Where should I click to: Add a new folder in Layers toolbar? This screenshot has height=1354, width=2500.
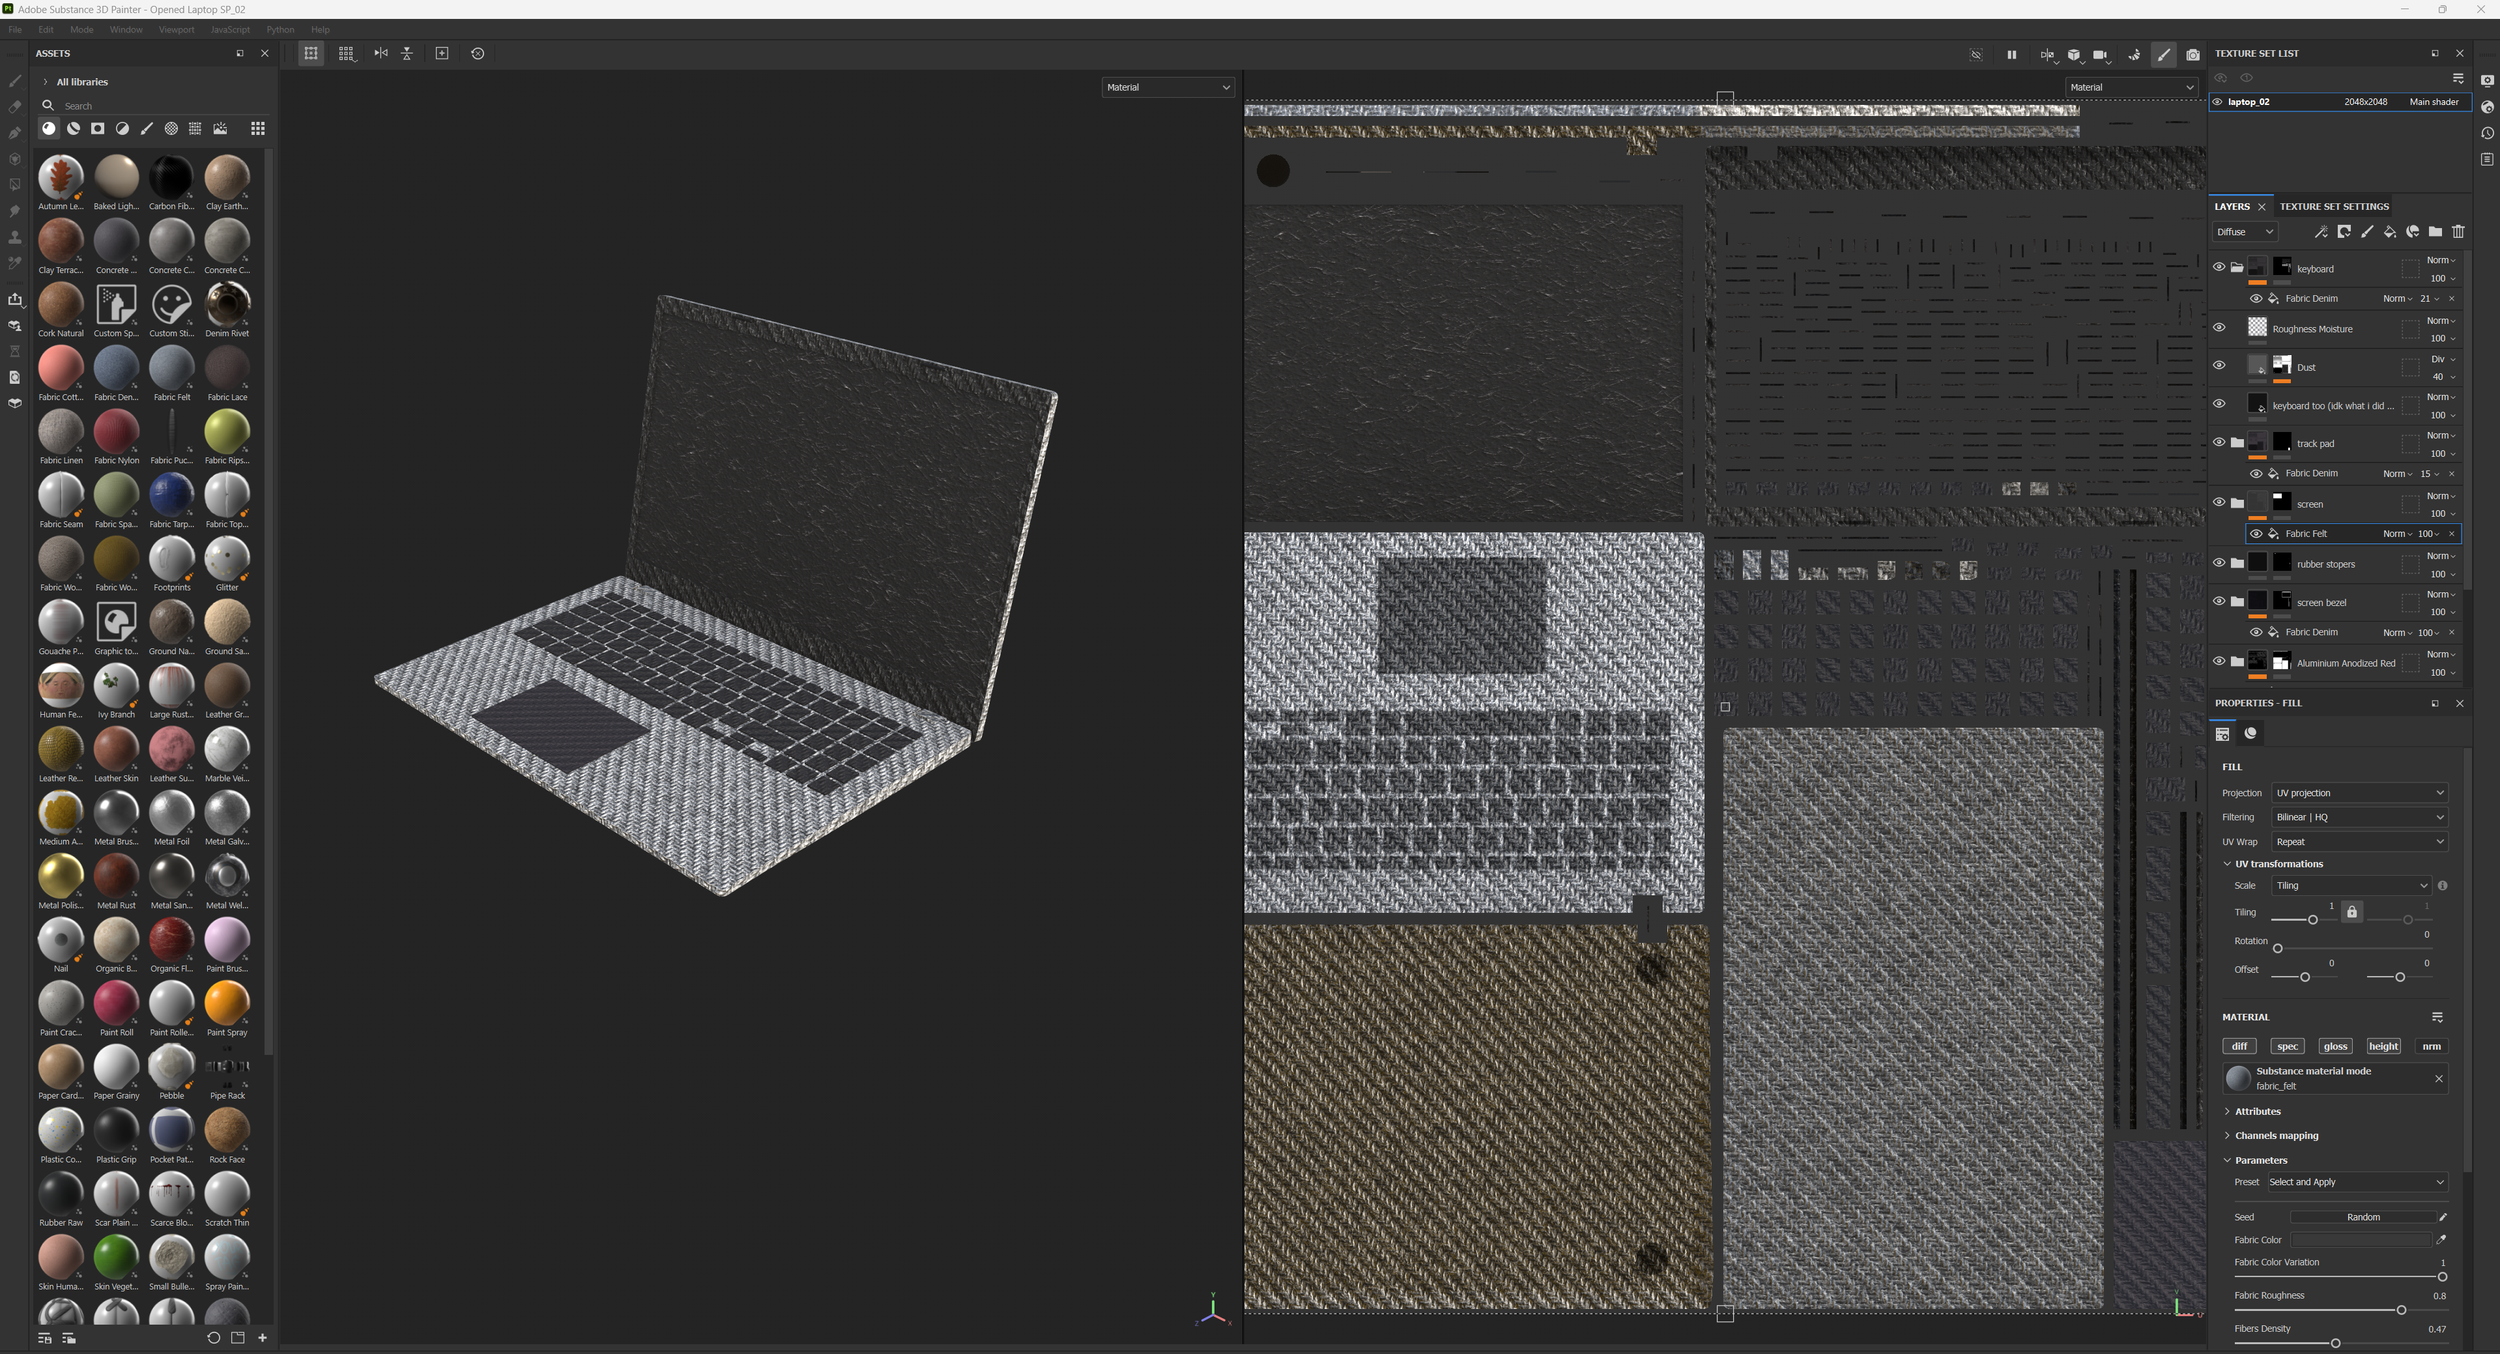(x=2435, y=232)
